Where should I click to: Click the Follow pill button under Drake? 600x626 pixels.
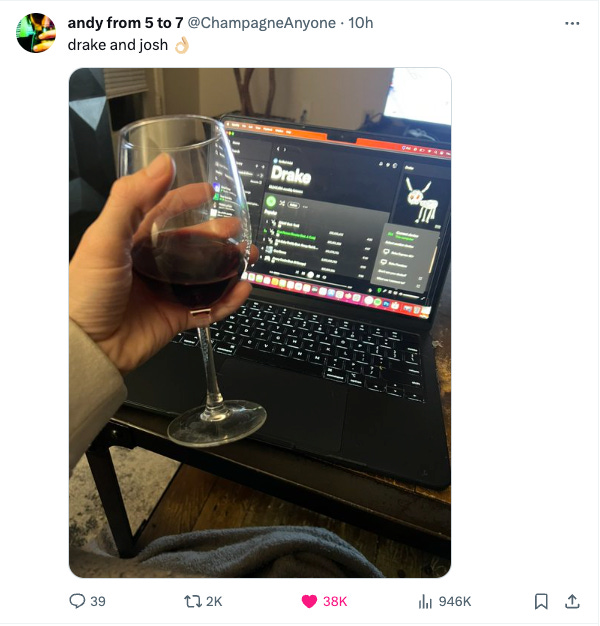(x=293, y=205)
